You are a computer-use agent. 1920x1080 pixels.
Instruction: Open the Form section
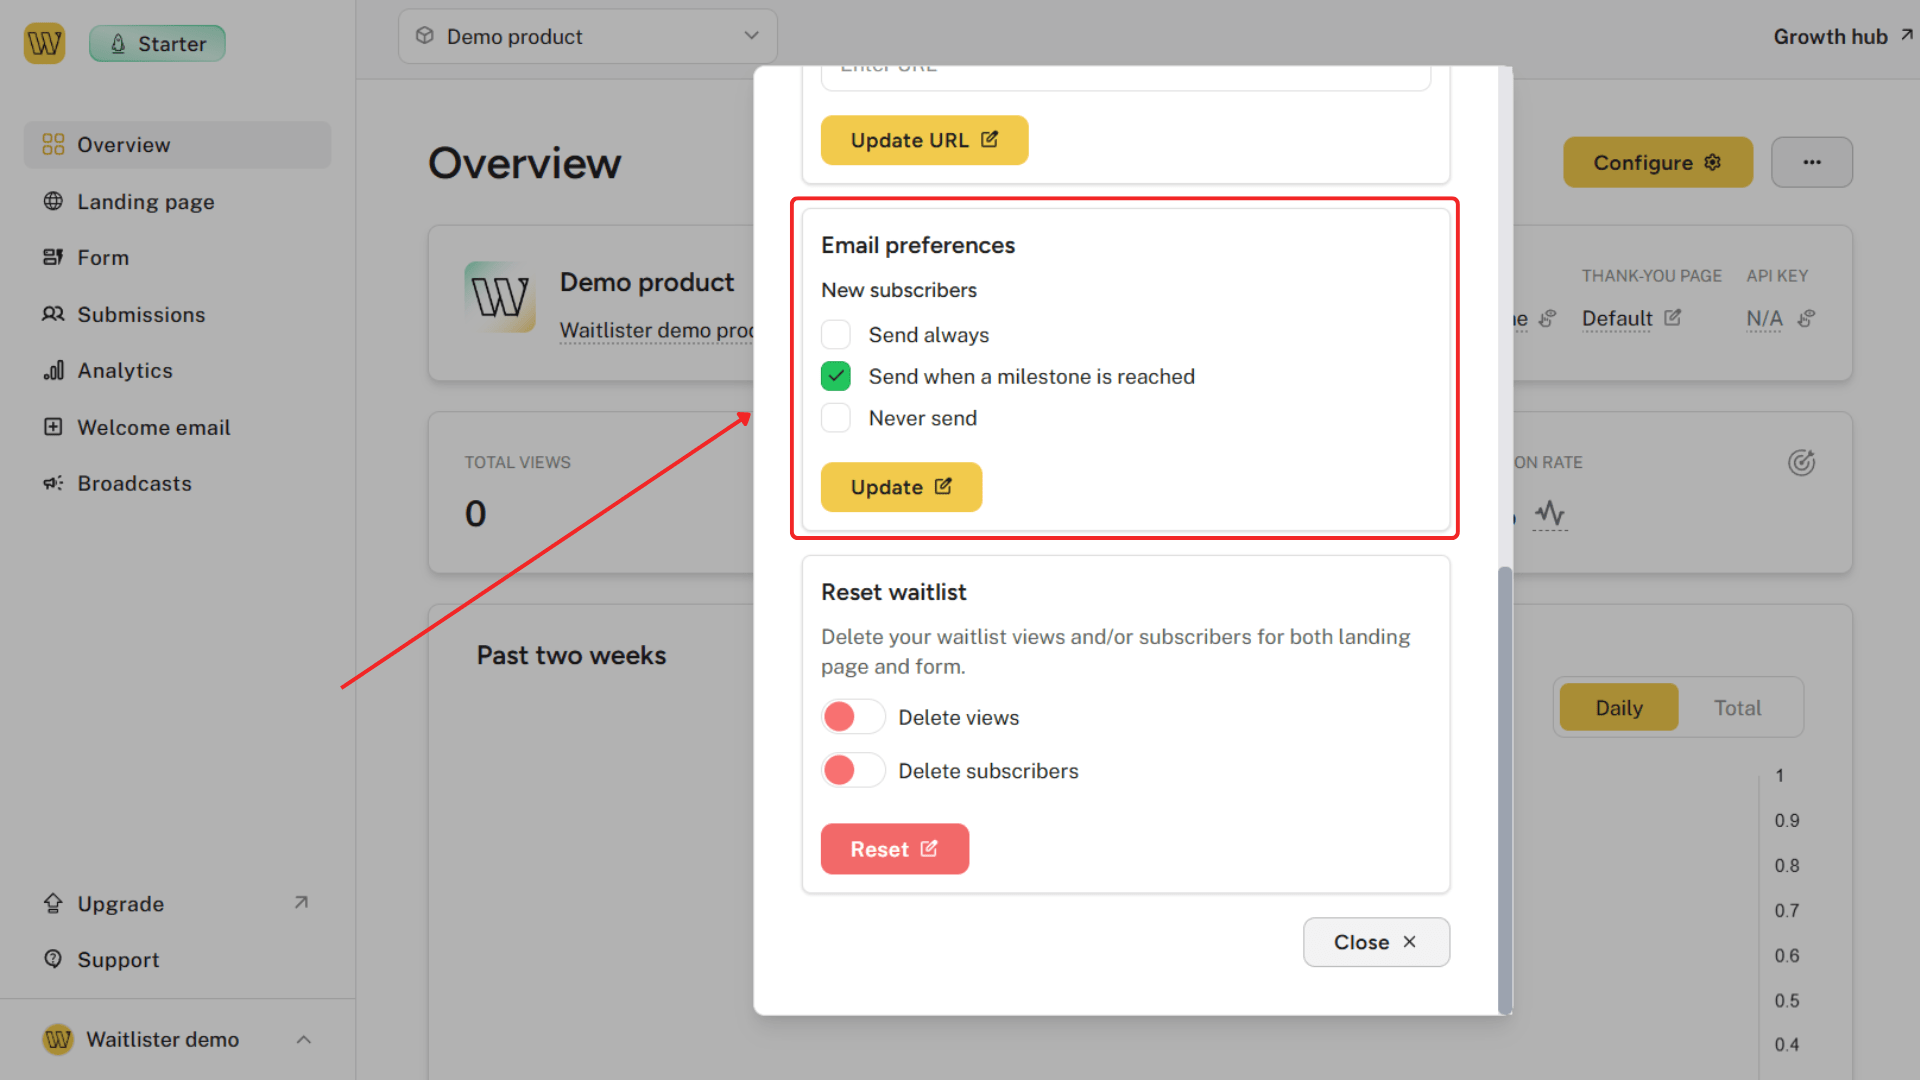[x=177, y=258]
